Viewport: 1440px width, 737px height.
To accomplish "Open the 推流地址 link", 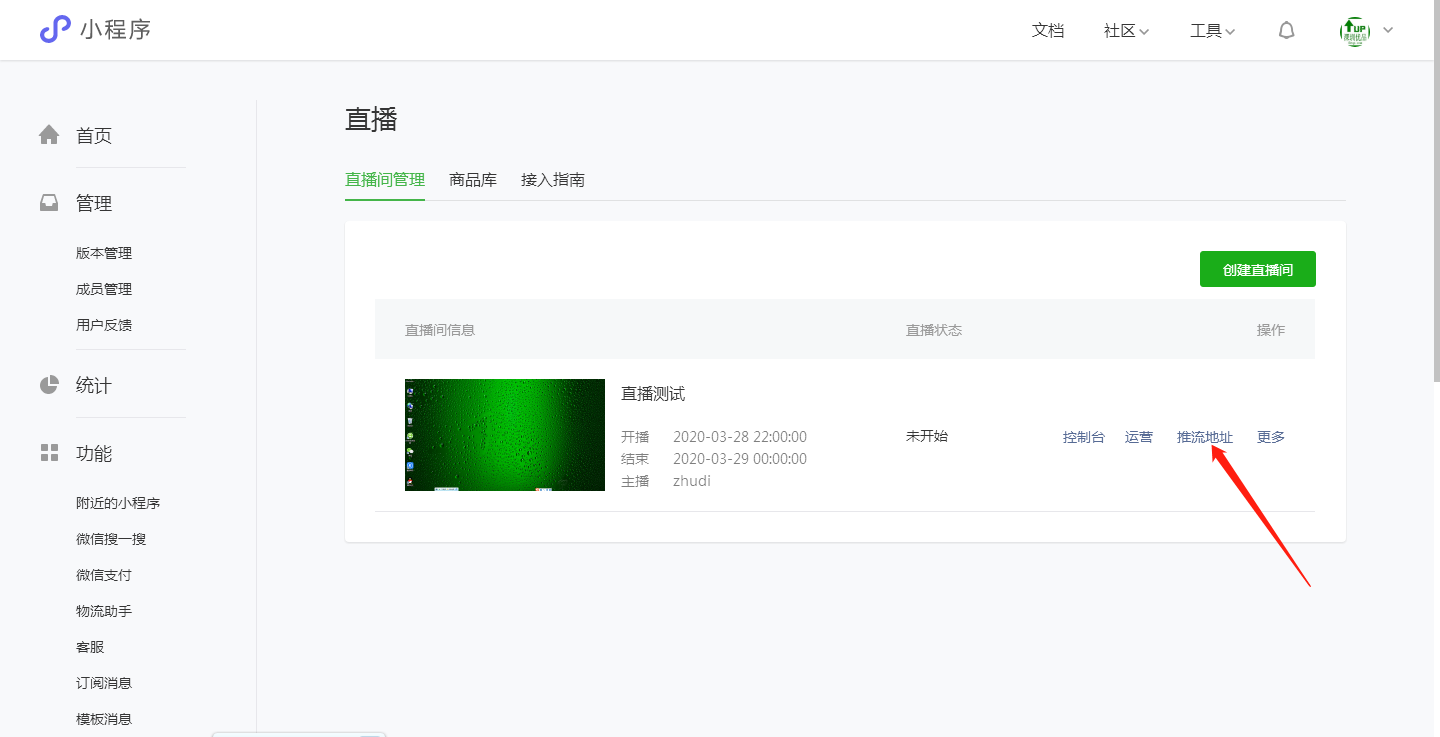I will (x=1204, y=437).
